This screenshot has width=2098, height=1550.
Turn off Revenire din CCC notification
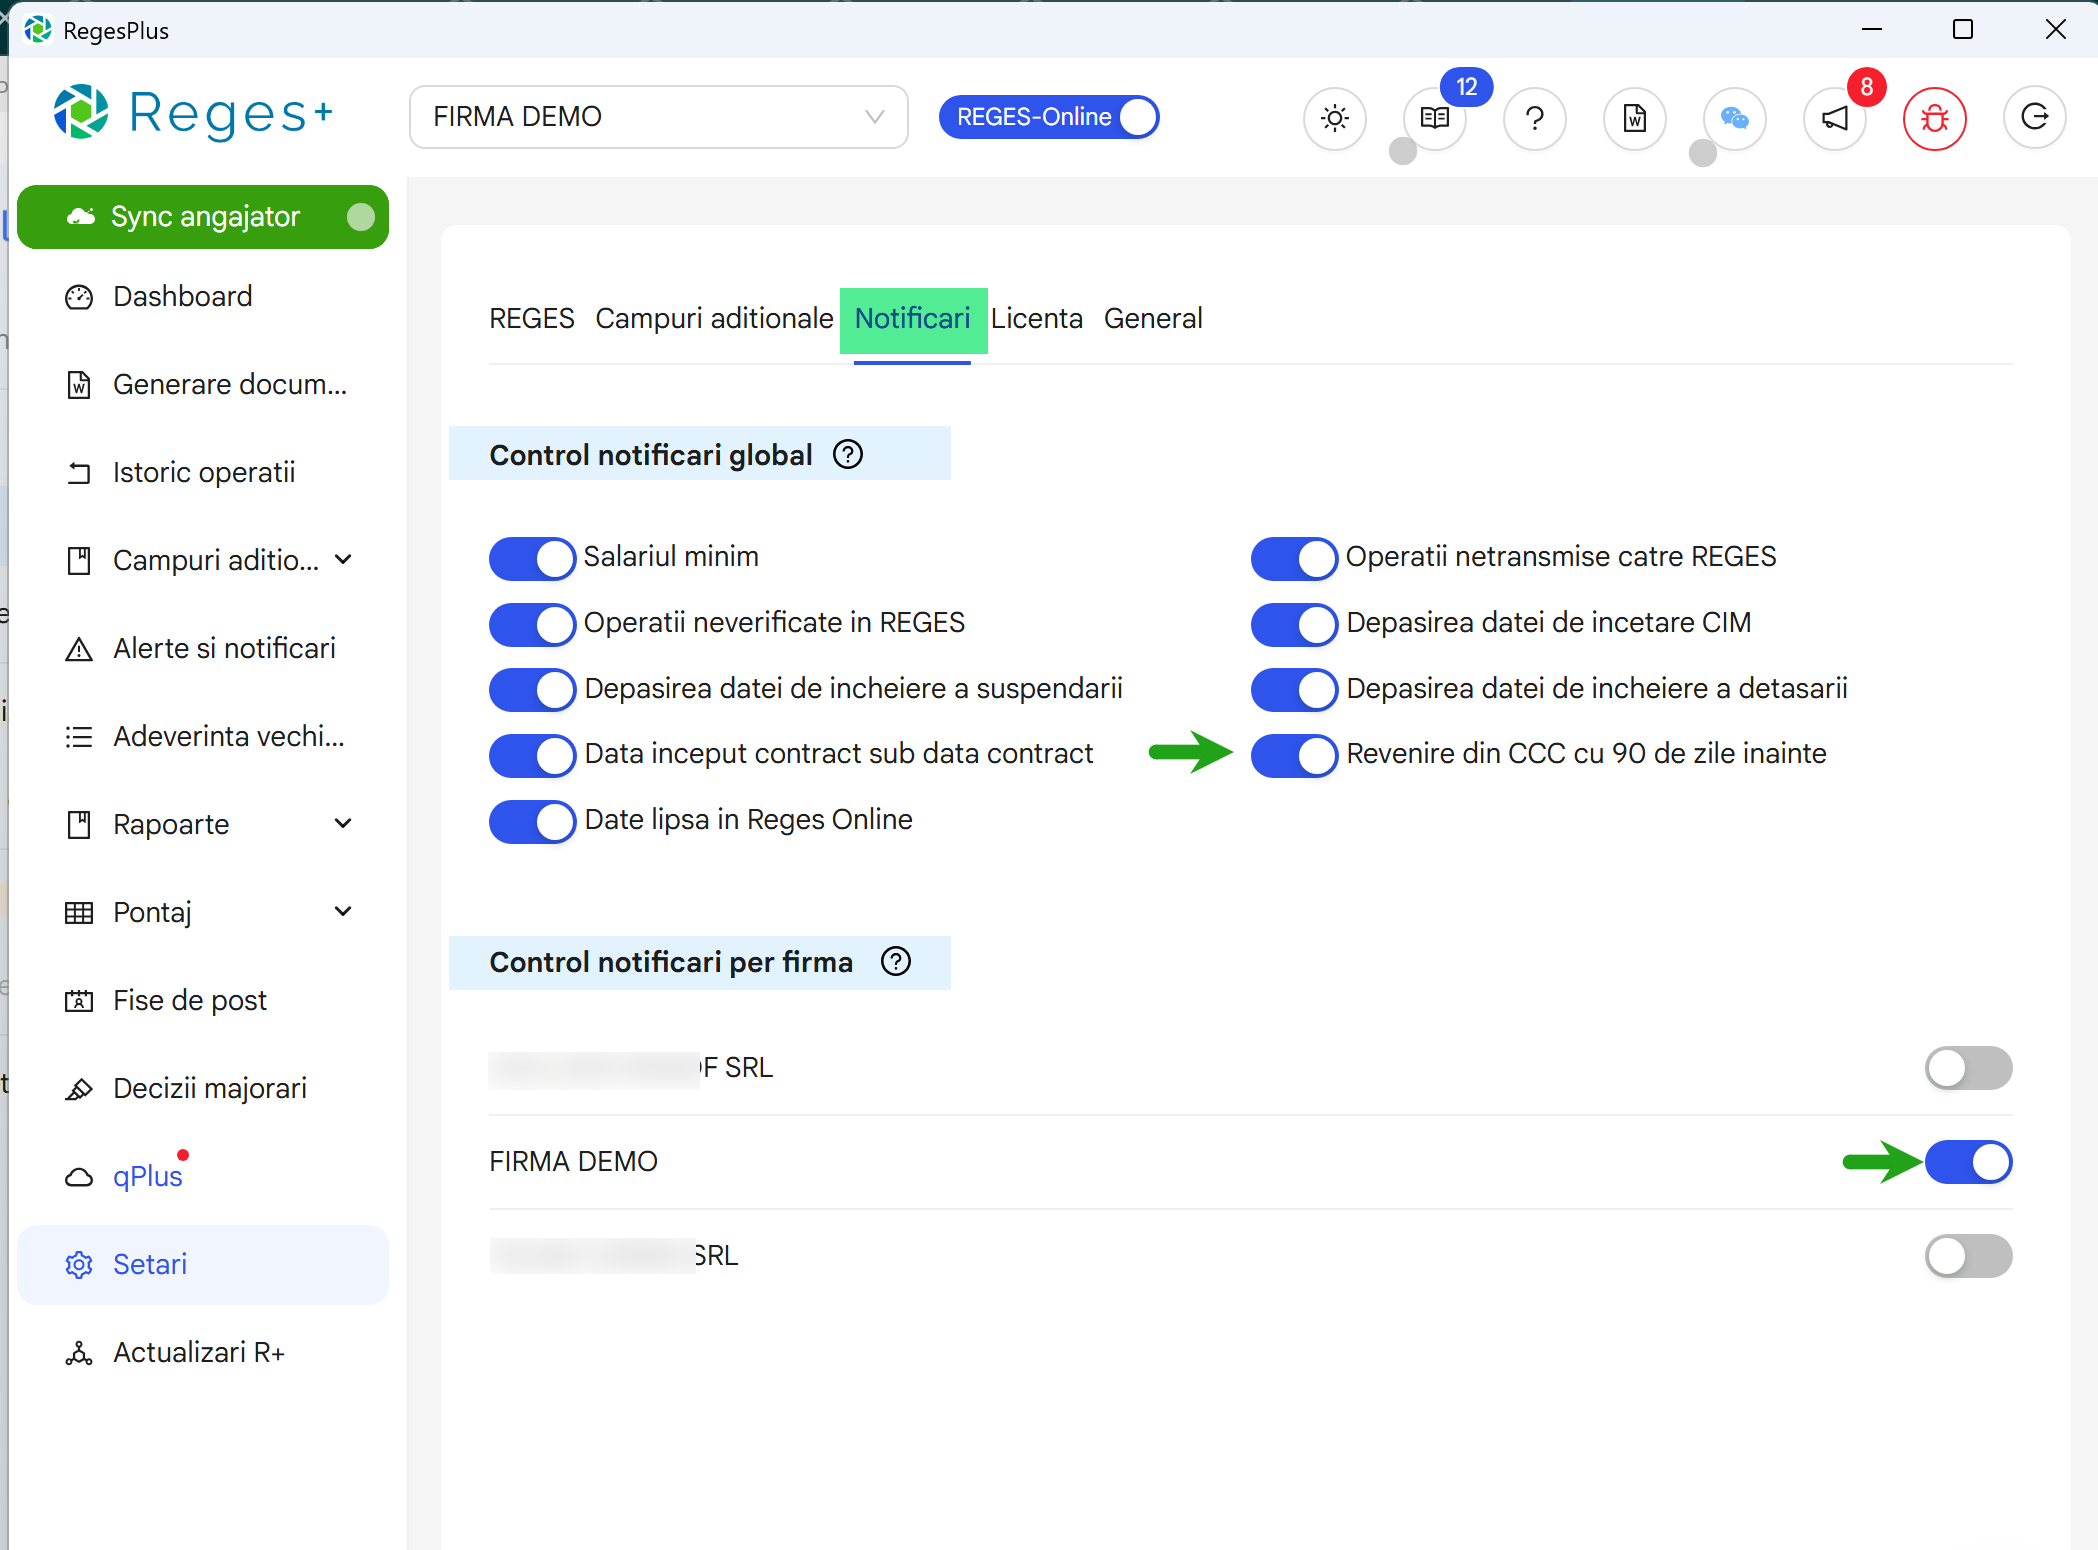tap(1293, 755)
